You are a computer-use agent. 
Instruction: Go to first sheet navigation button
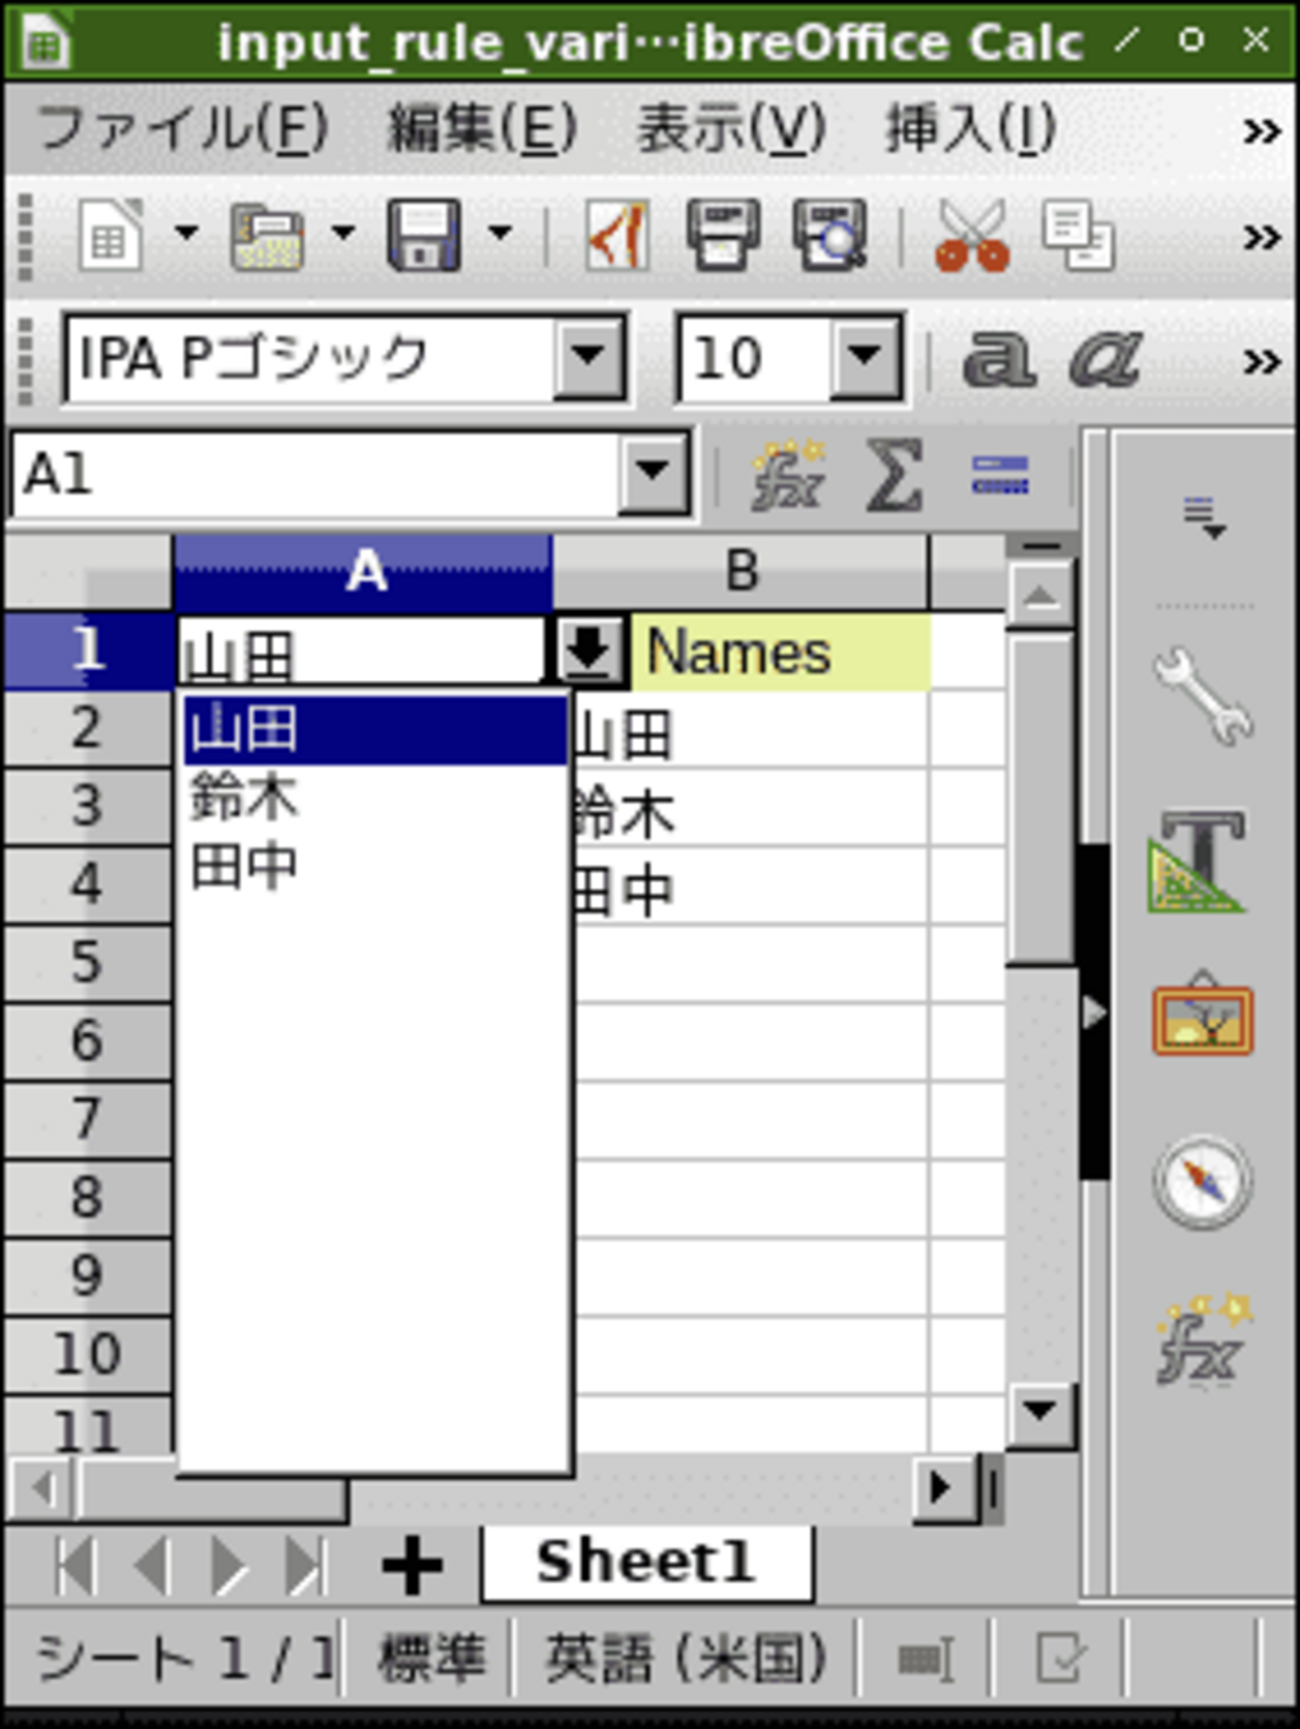[75, 1565]
